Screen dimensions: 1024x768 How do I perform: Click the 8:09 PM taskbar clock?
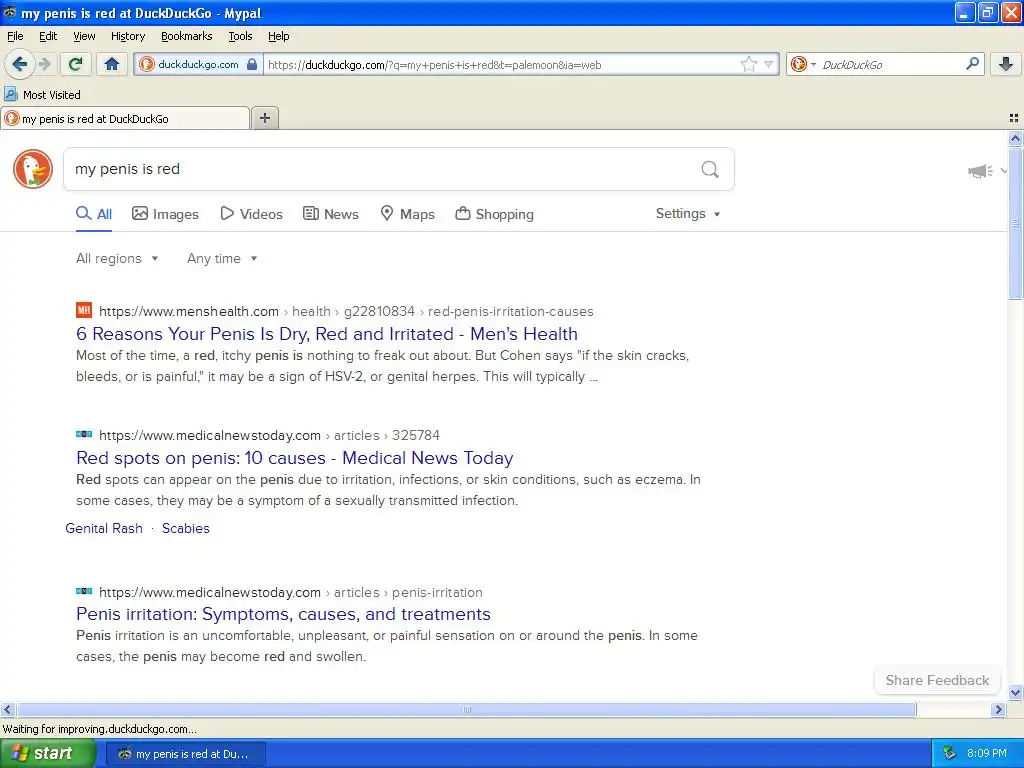pyautogui.click(x=987, y=753)
